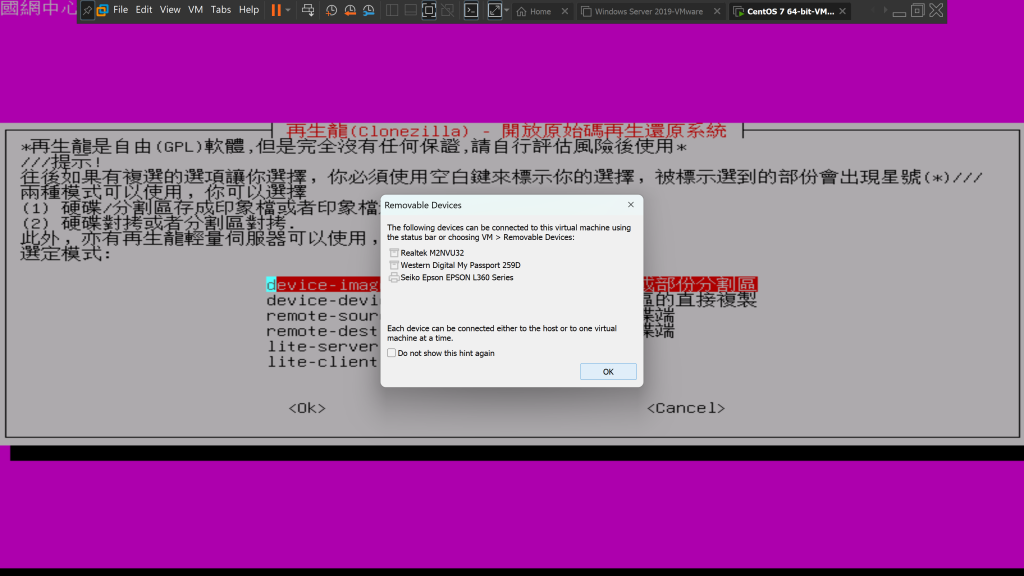The height and width of the screenshot is (576, 1024).
Task: Enable 'Do not show this hint again'
Action: click(x=392, y=353)
